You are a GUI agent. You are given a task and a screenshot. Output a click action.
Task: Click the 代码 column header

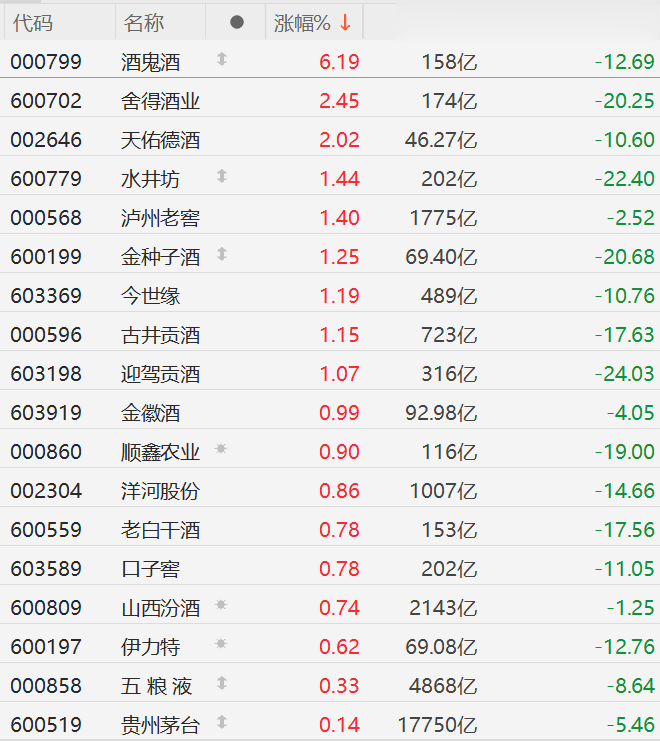click(60, 23)
